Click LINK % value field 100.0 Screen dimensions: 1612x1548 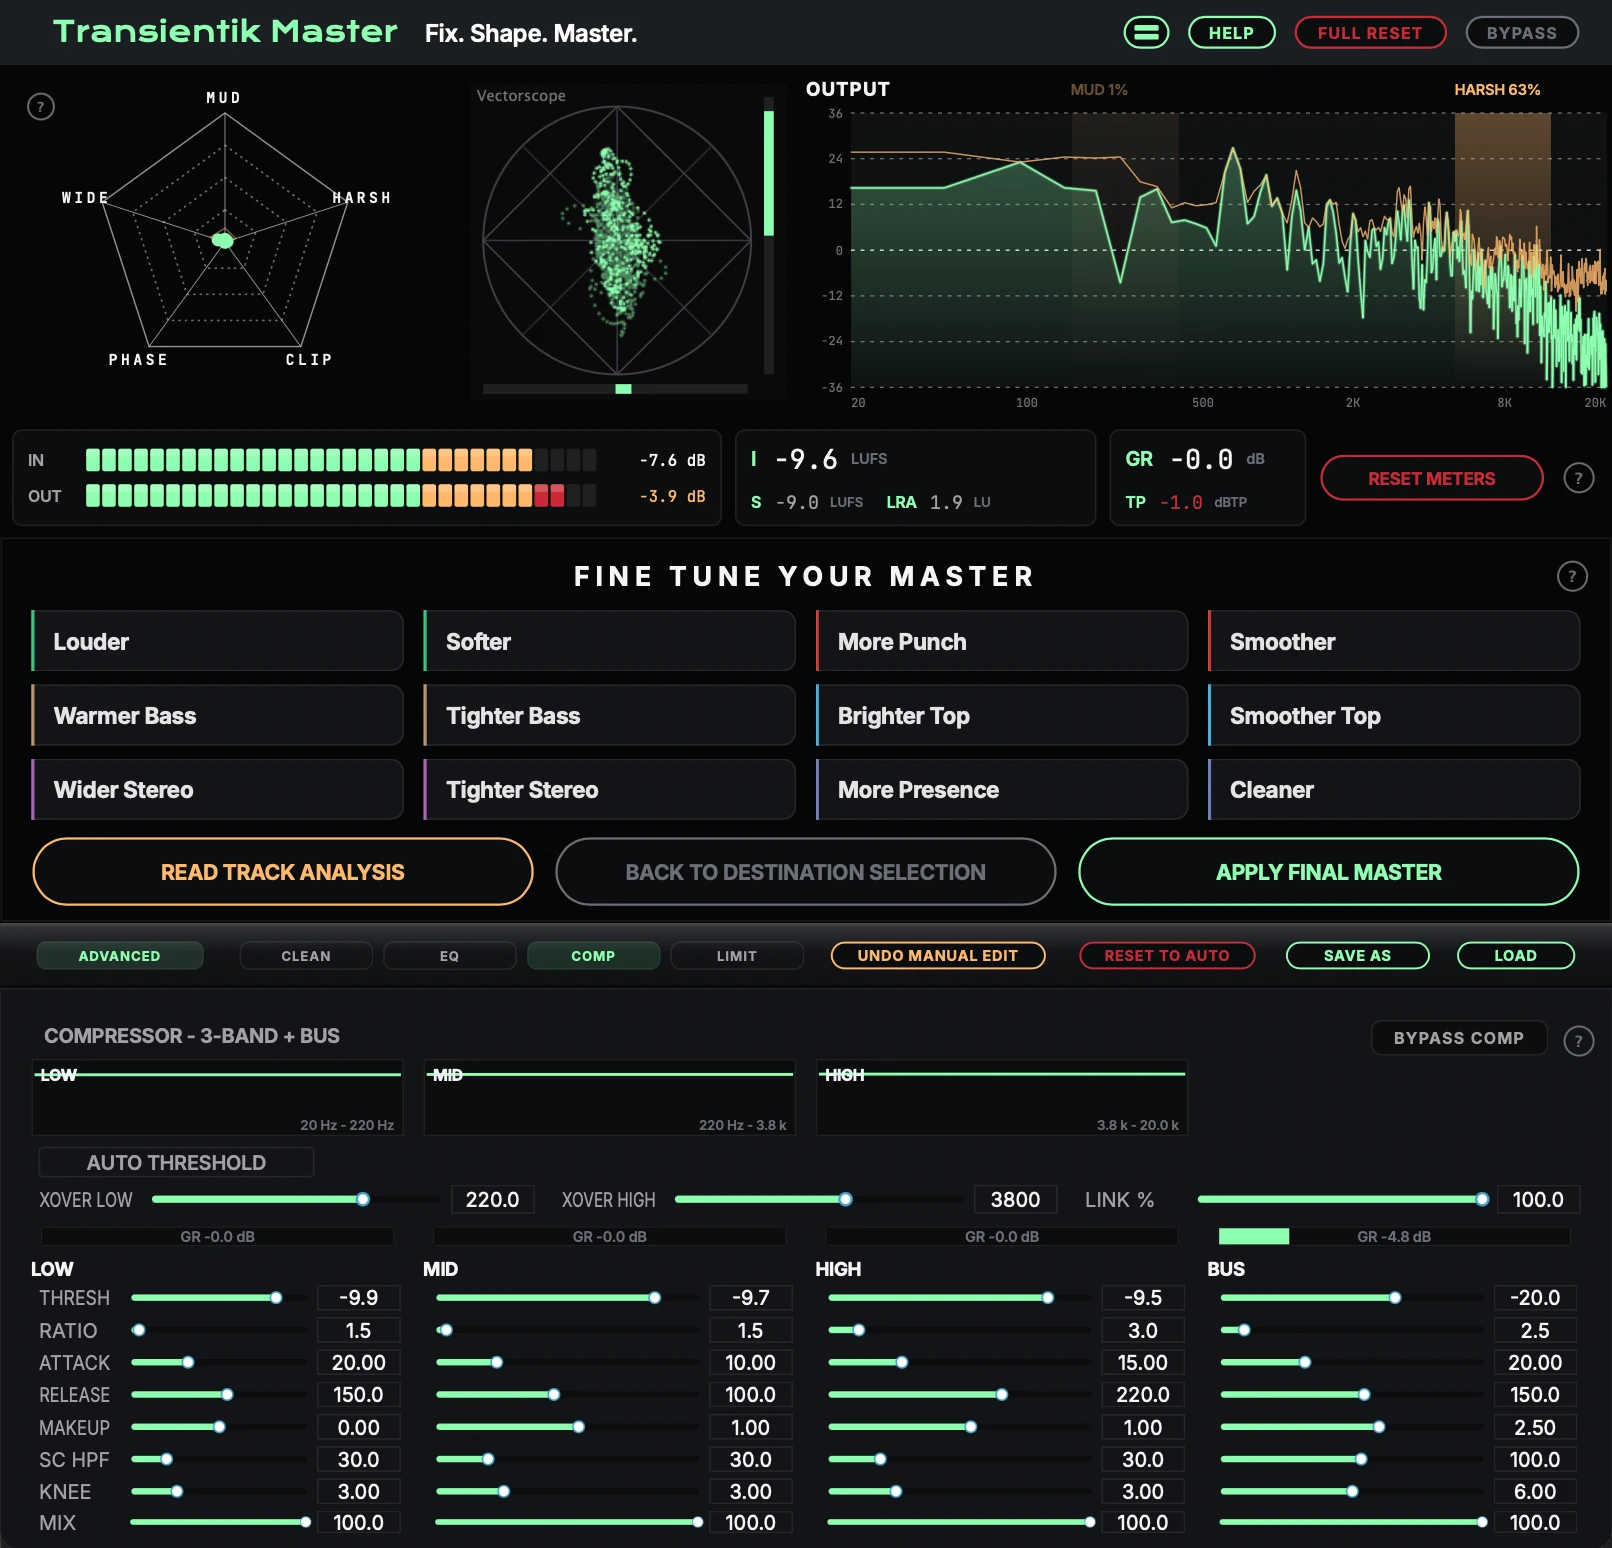(1538, 1199)
